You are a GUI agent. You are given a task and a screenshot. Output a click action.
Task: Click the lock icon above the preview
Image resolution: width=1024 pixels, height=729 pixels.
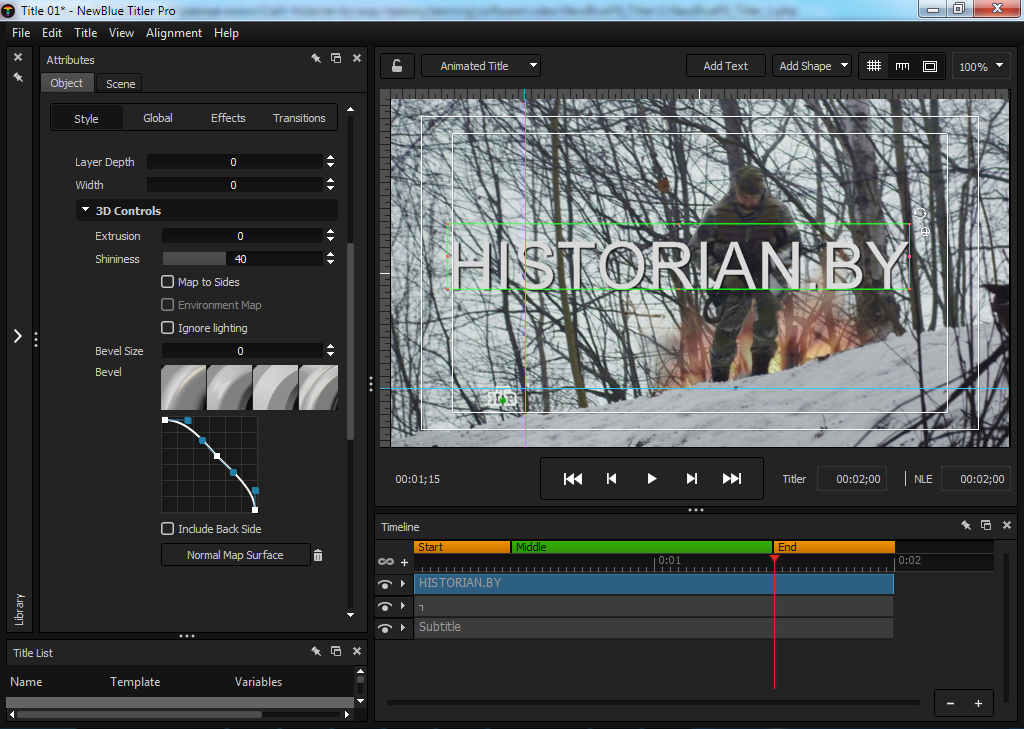[x=397, y=66]
